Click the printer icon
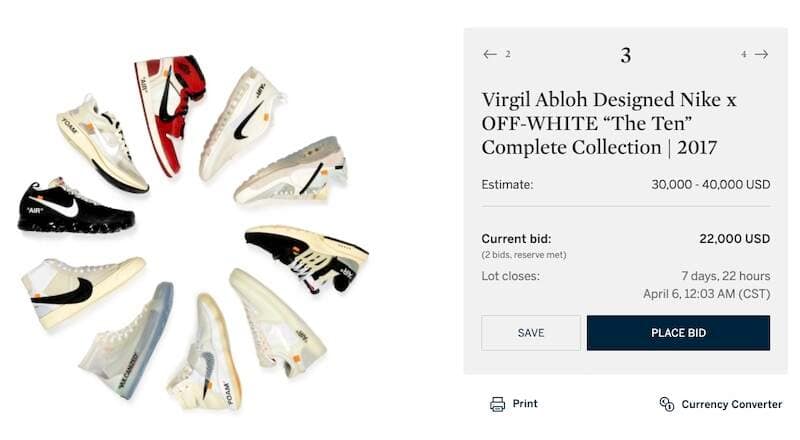The width and height of the screenshot is (800, 440). (497, 404)
